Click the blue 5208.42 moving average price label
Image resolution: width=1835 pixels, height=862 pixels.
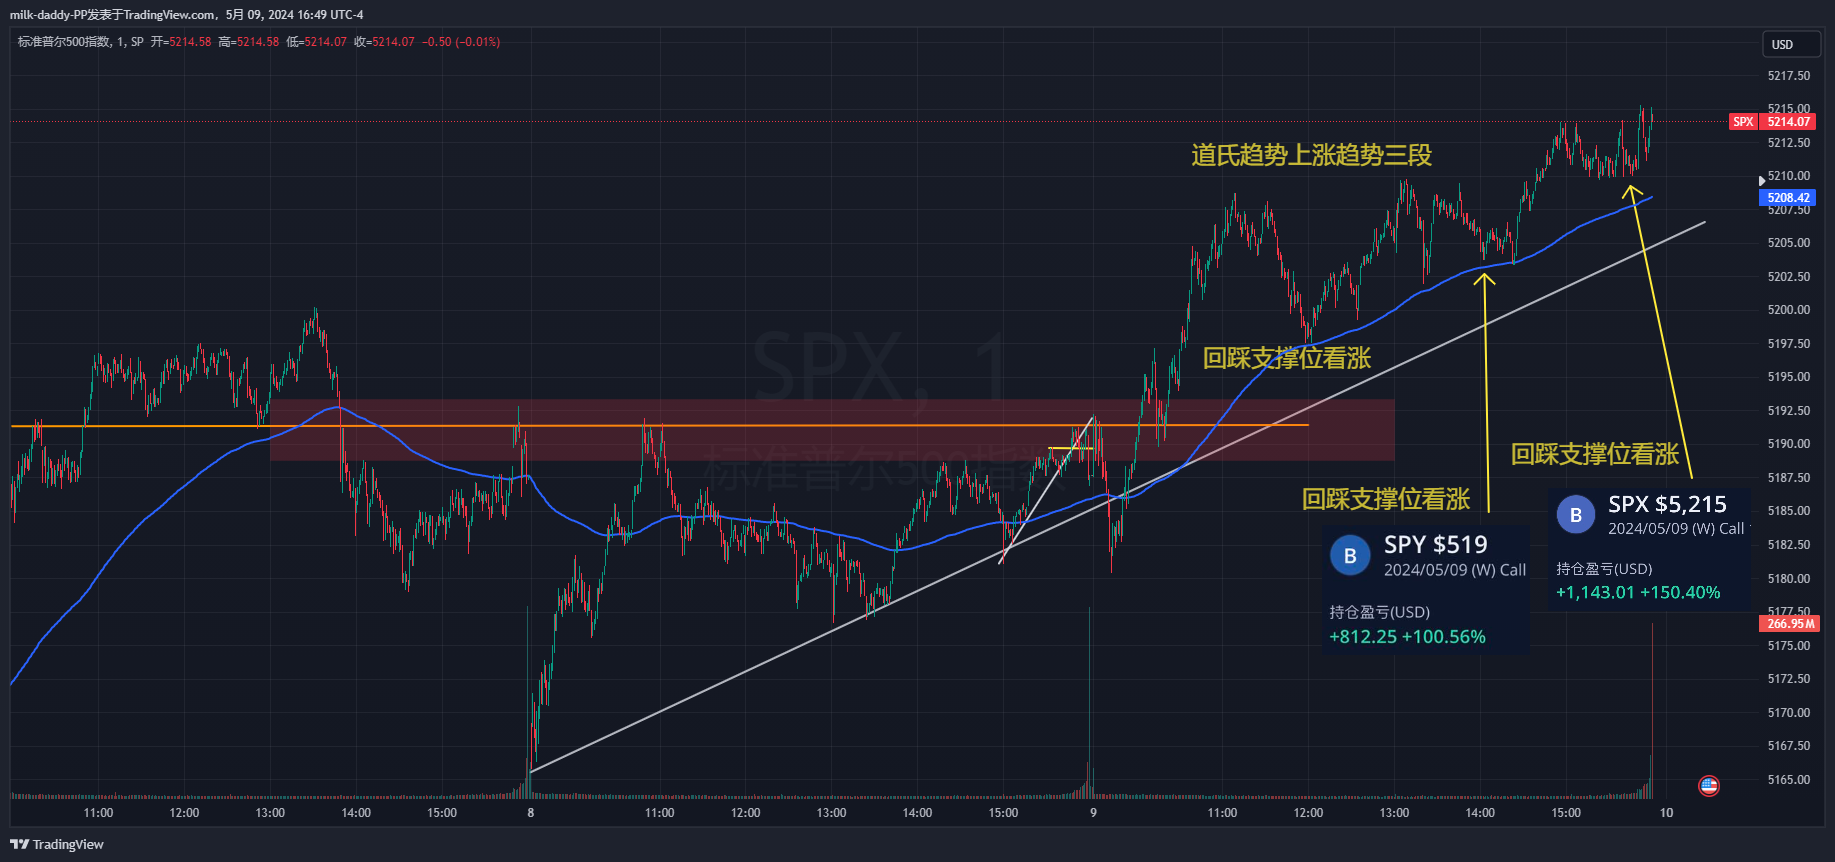tap(1788, 198)
